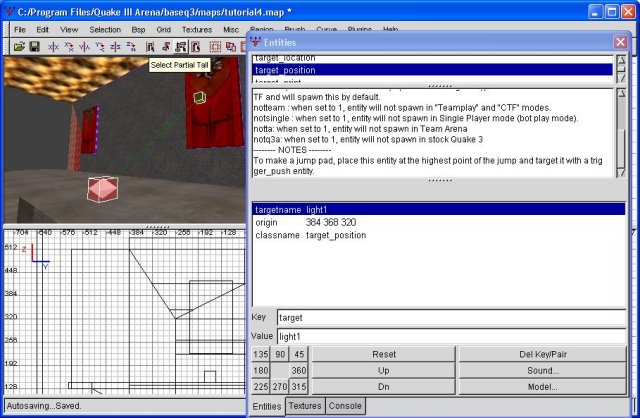This screenshot has width=640, height=418.
Task: Open the File menu
Action: pos(20,30)
